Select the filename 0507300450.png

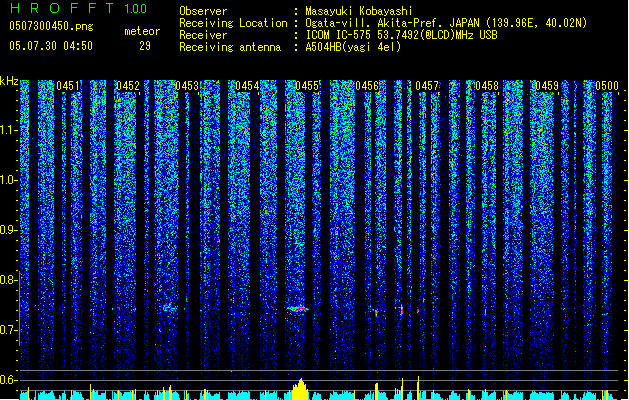[x=51, y=26]
